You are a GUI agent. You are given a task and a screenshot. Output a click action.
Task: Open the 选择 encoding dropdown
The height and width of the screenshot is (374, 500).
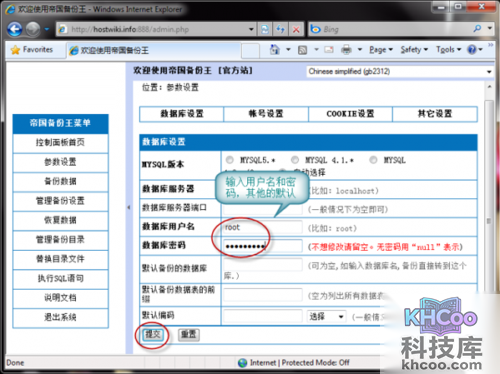tap(326, 316)
